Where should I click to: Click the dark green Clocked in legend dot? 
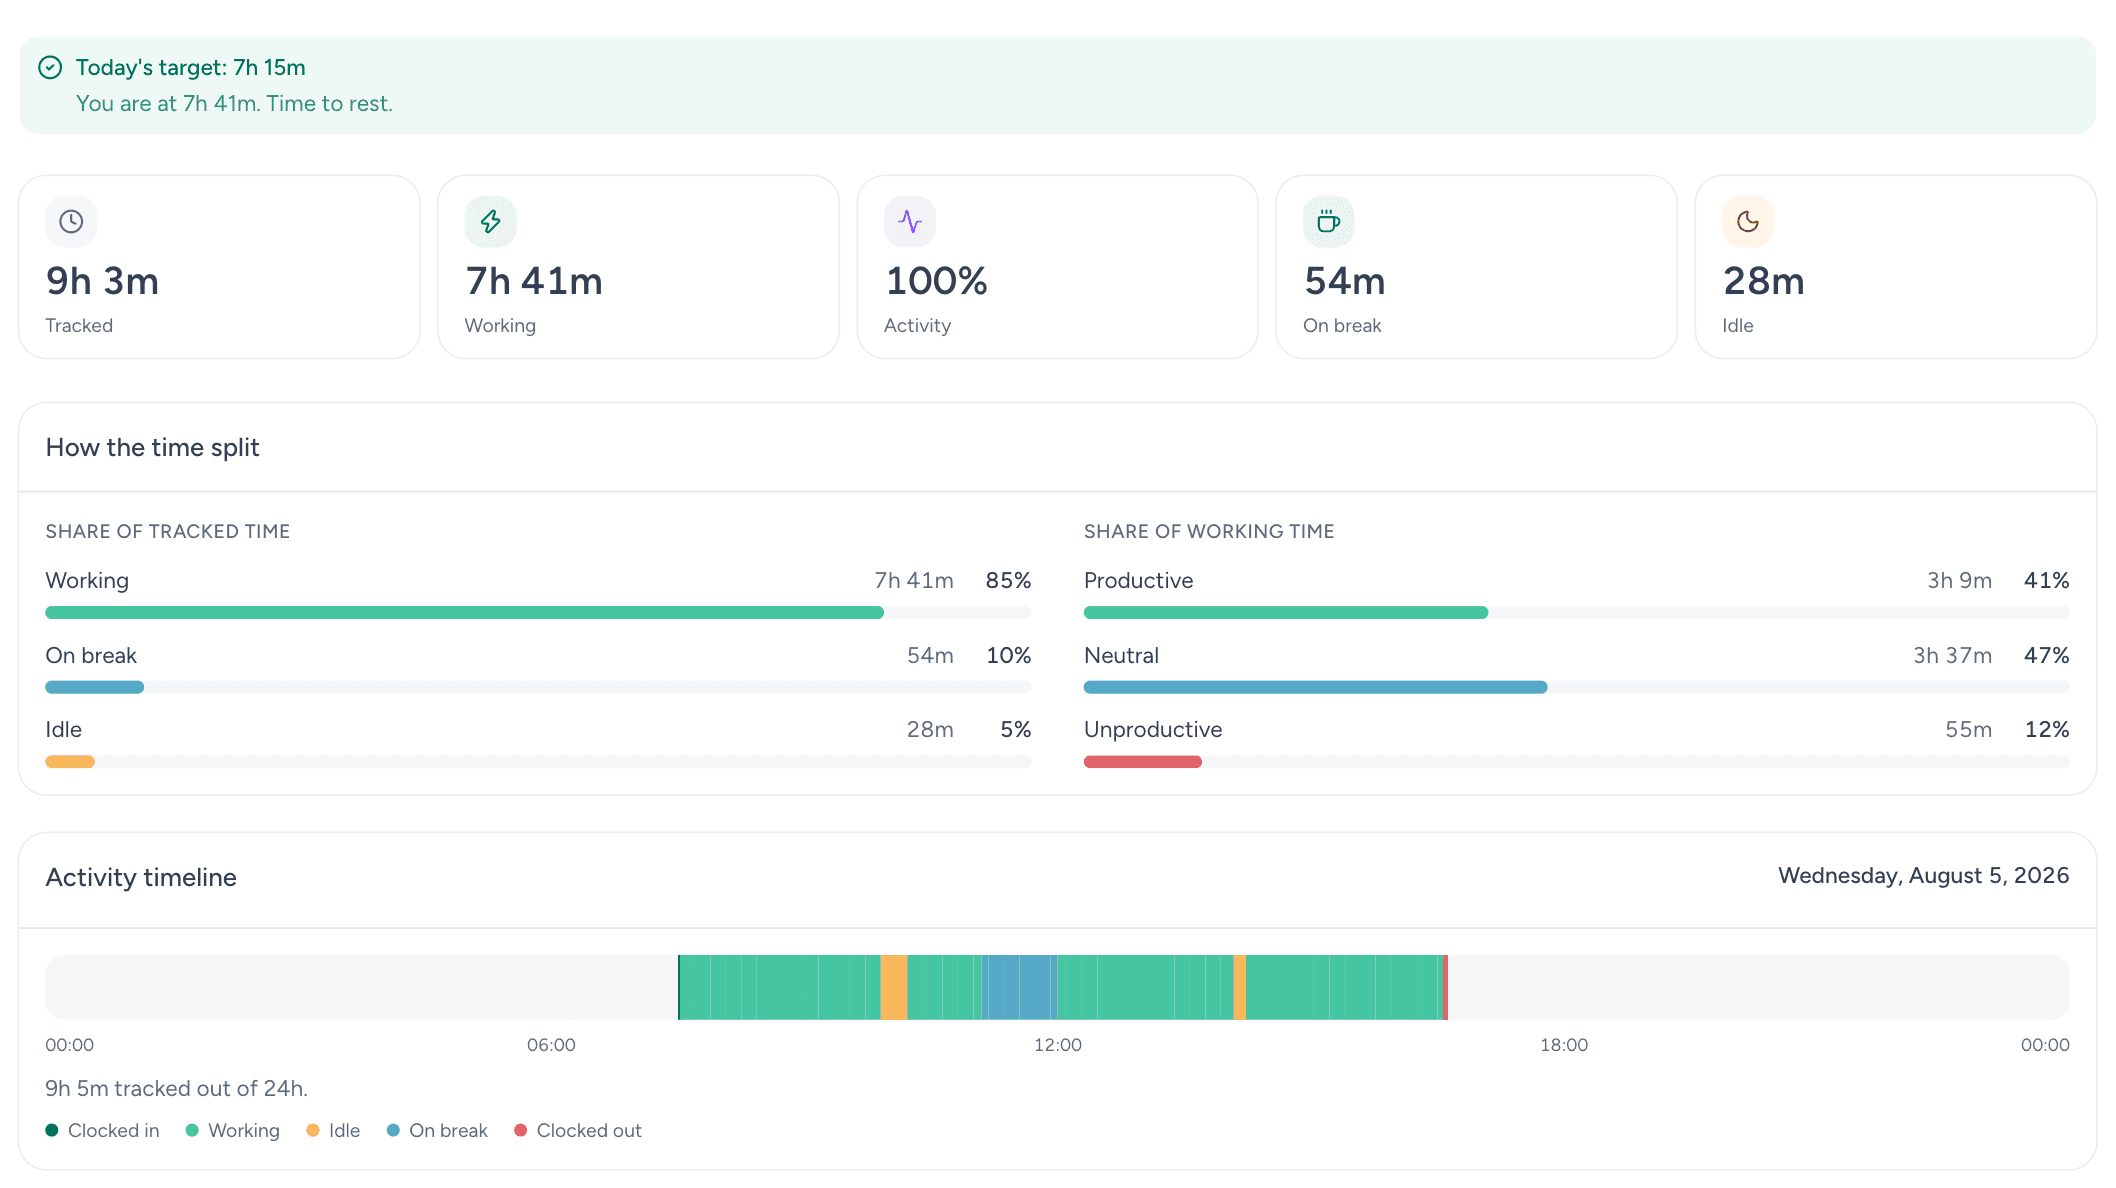click(x=52, y=1130)
